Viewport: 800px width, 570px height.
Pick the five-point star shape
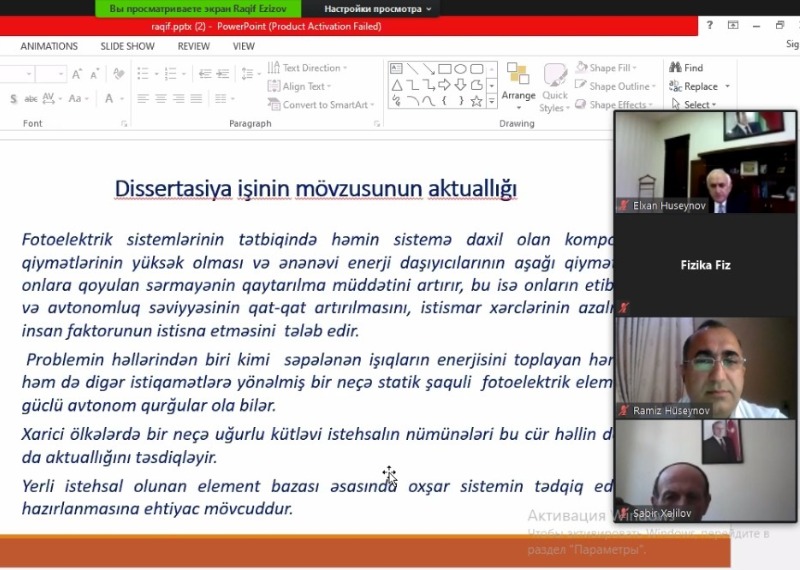tap(476, 101)
